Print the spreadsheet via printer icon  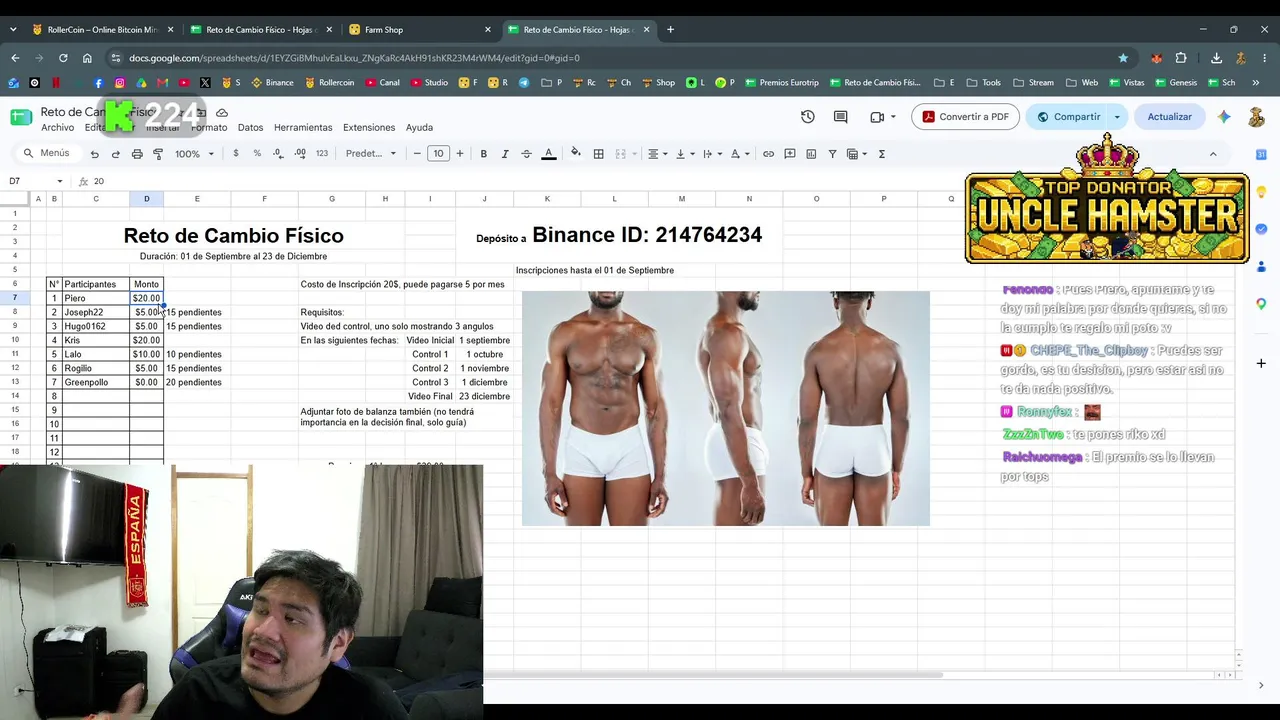point(137,154)
